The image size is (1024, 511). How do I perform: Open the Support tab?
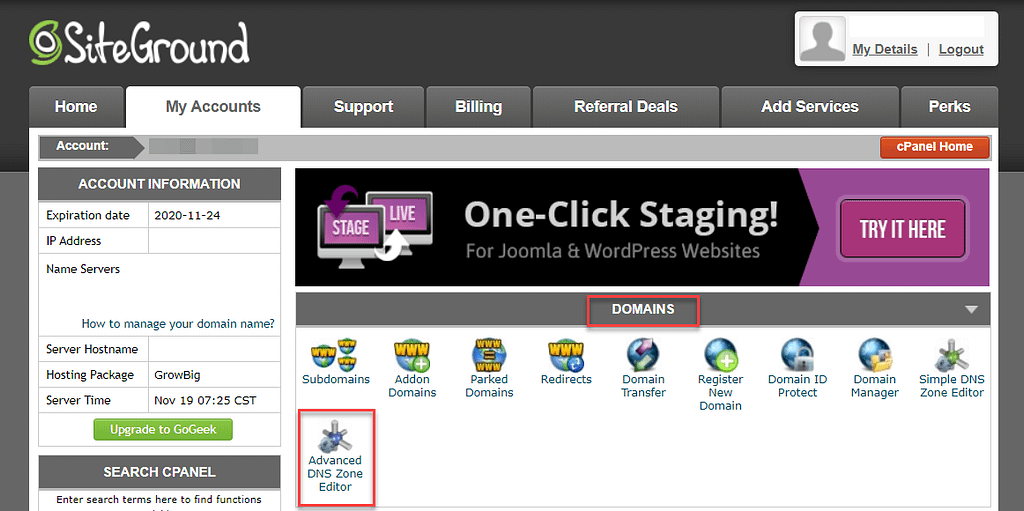[x=363, y=107]
